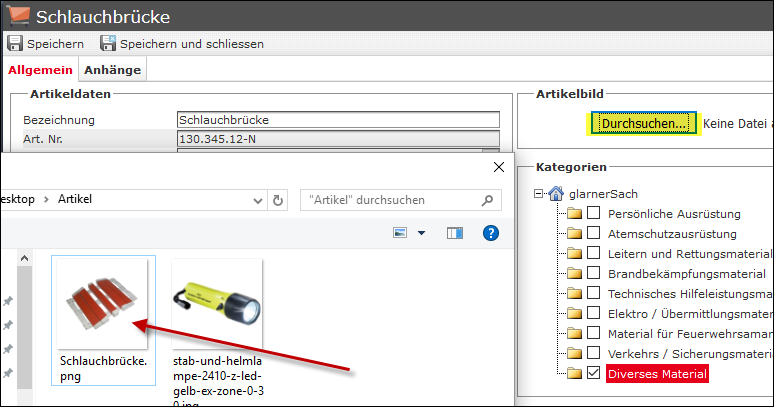The image size is (774, 407).
Task: Open file dialog help question mark
Action: 491,233
